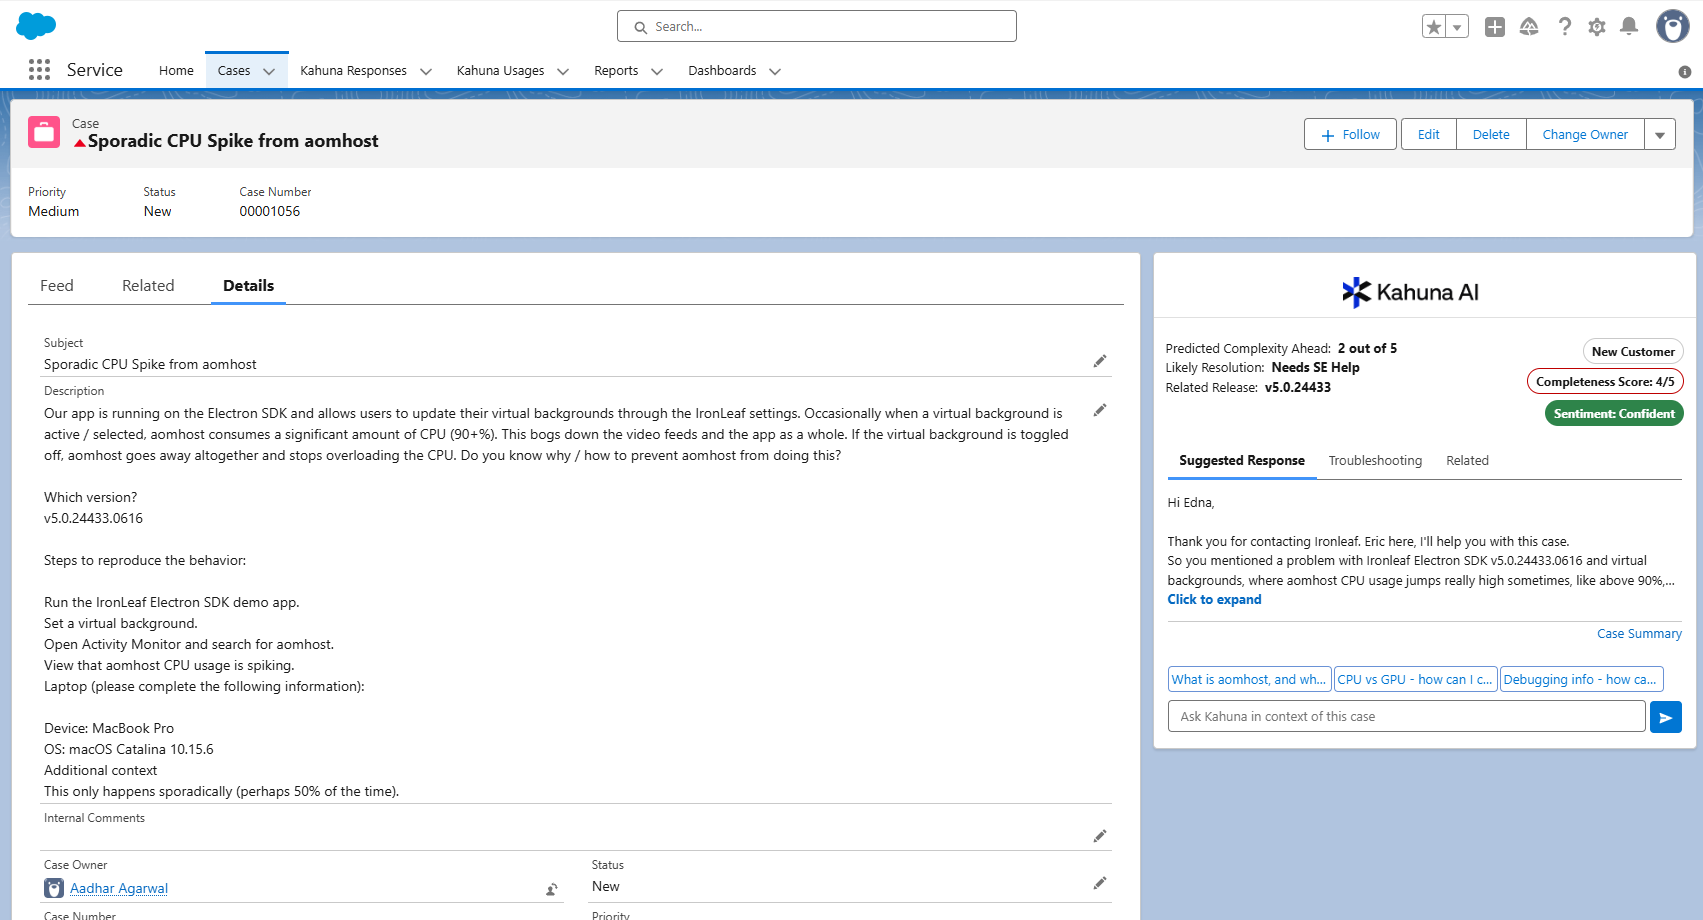Open the Aadhar Agarwal owner link
The width and height of the screenshot is (1703, 920).
[119, 888]
